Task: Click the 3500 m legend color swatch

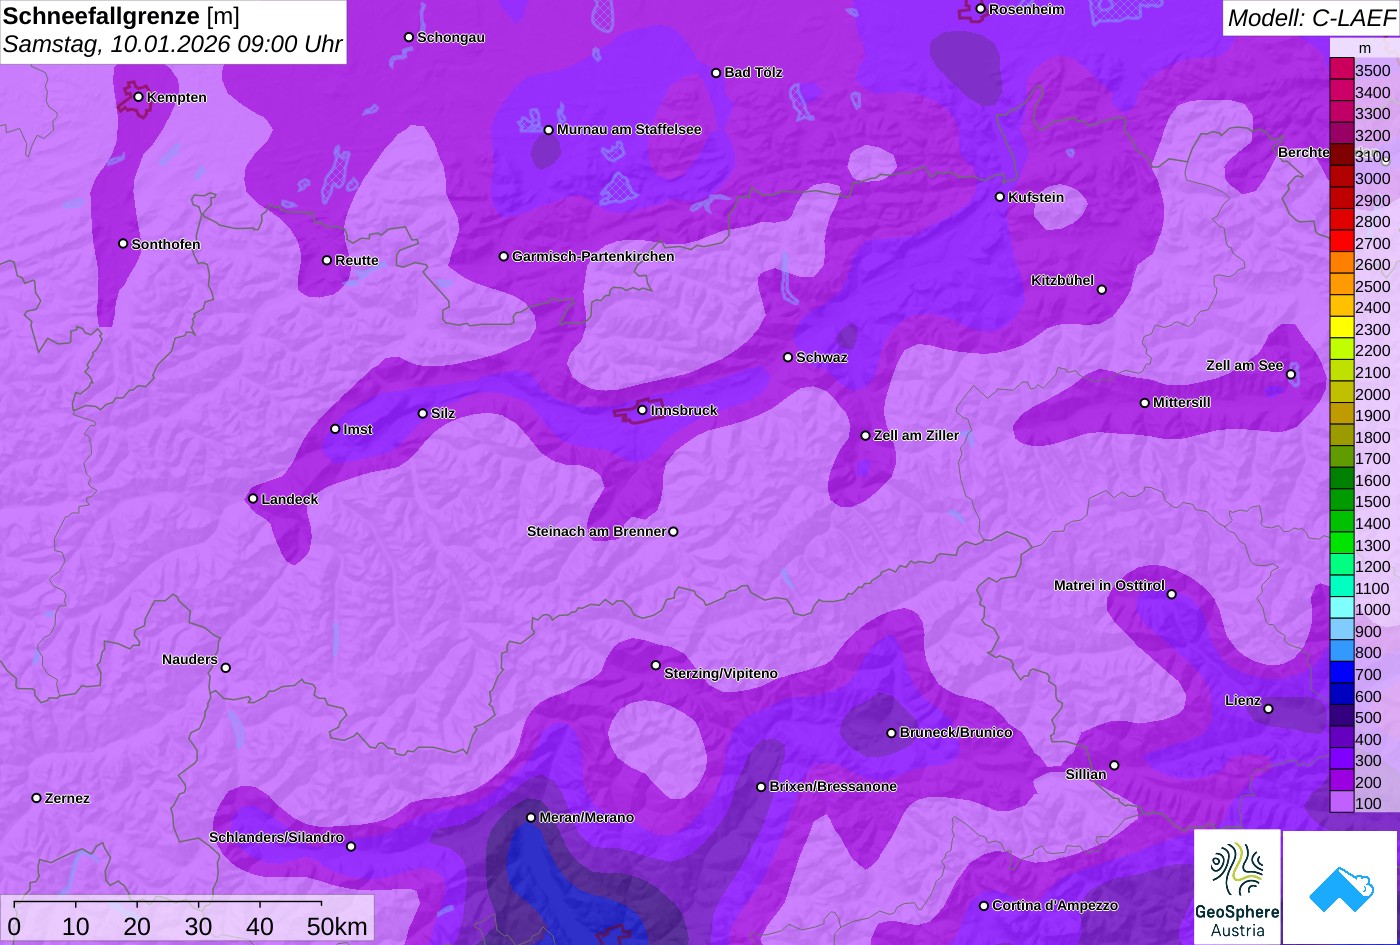Action: click(x=1341, y=70)
